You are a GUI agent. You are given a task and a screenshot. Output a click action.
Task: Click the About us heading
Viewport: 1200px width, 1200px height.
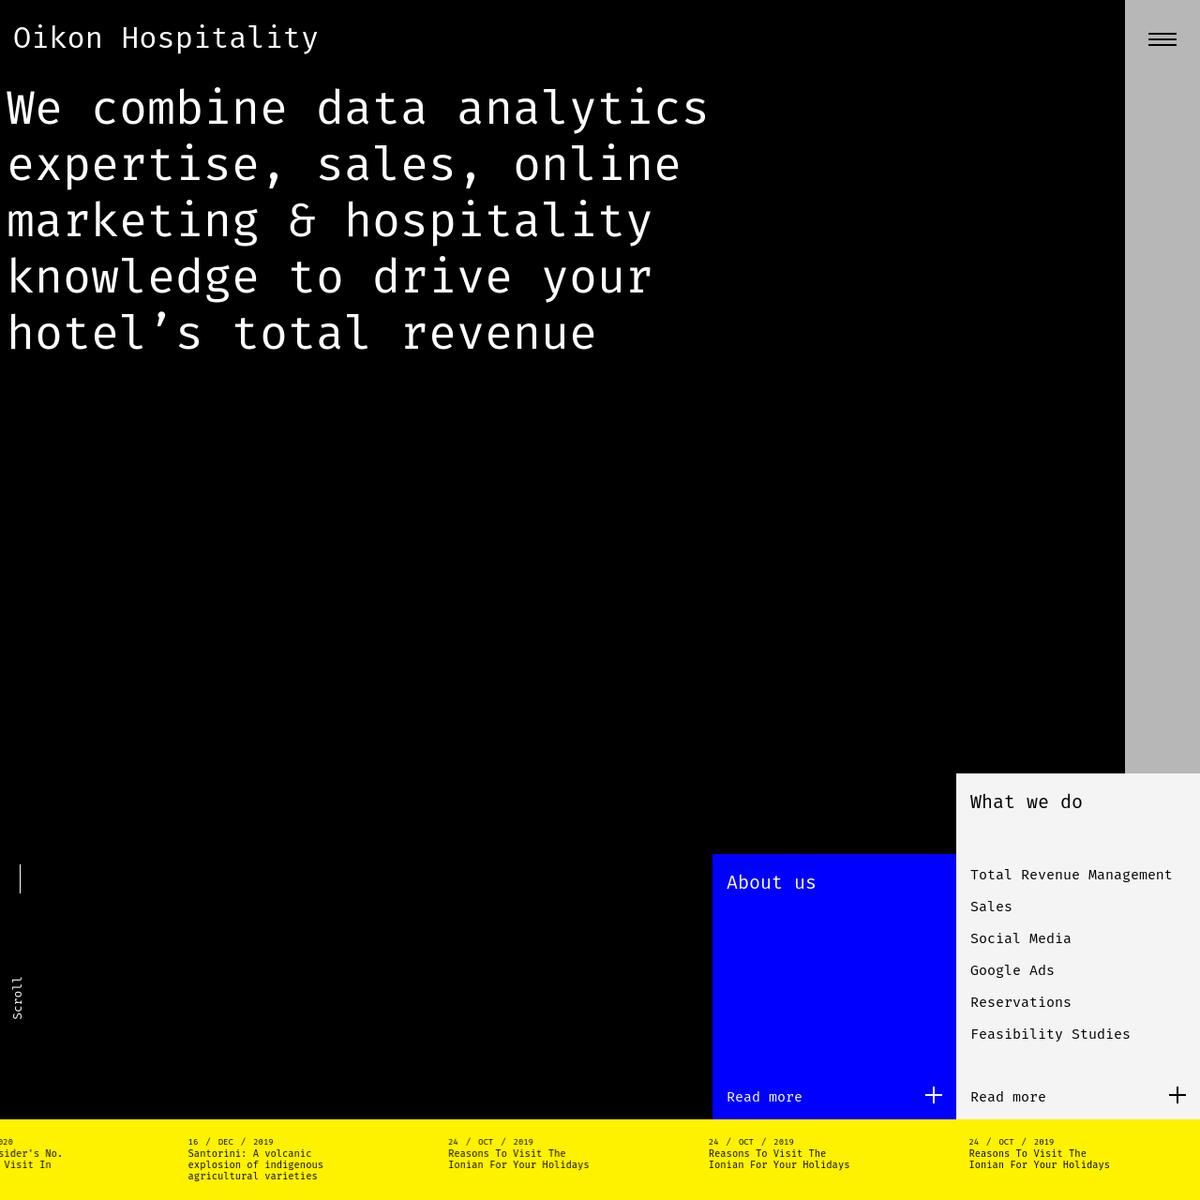click(771, 883)
